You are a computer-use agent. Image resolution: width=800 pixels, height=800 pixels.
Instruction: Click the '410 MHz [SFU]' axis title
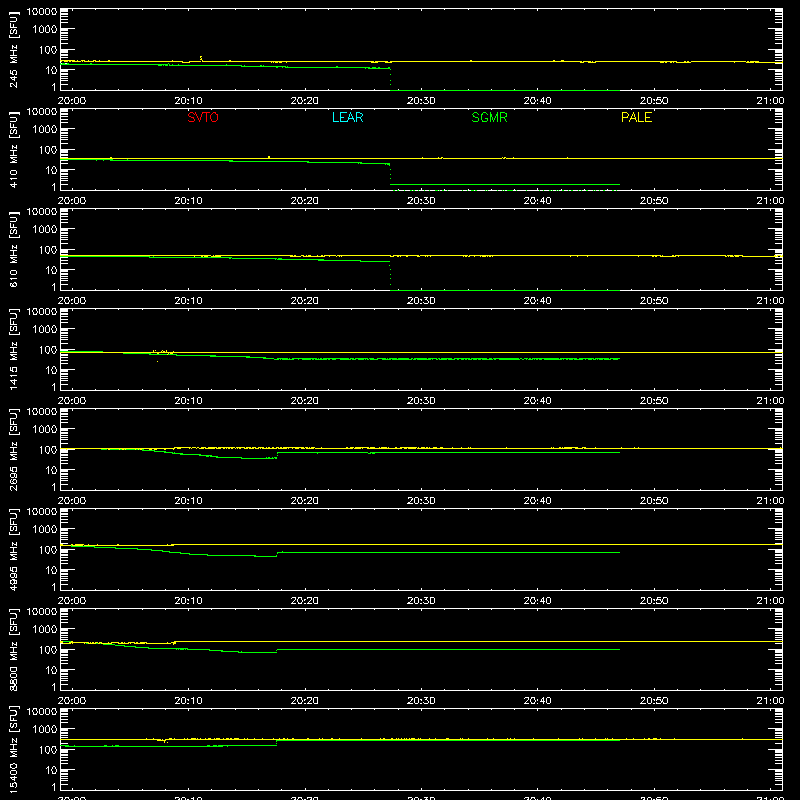tap(14, 150)
